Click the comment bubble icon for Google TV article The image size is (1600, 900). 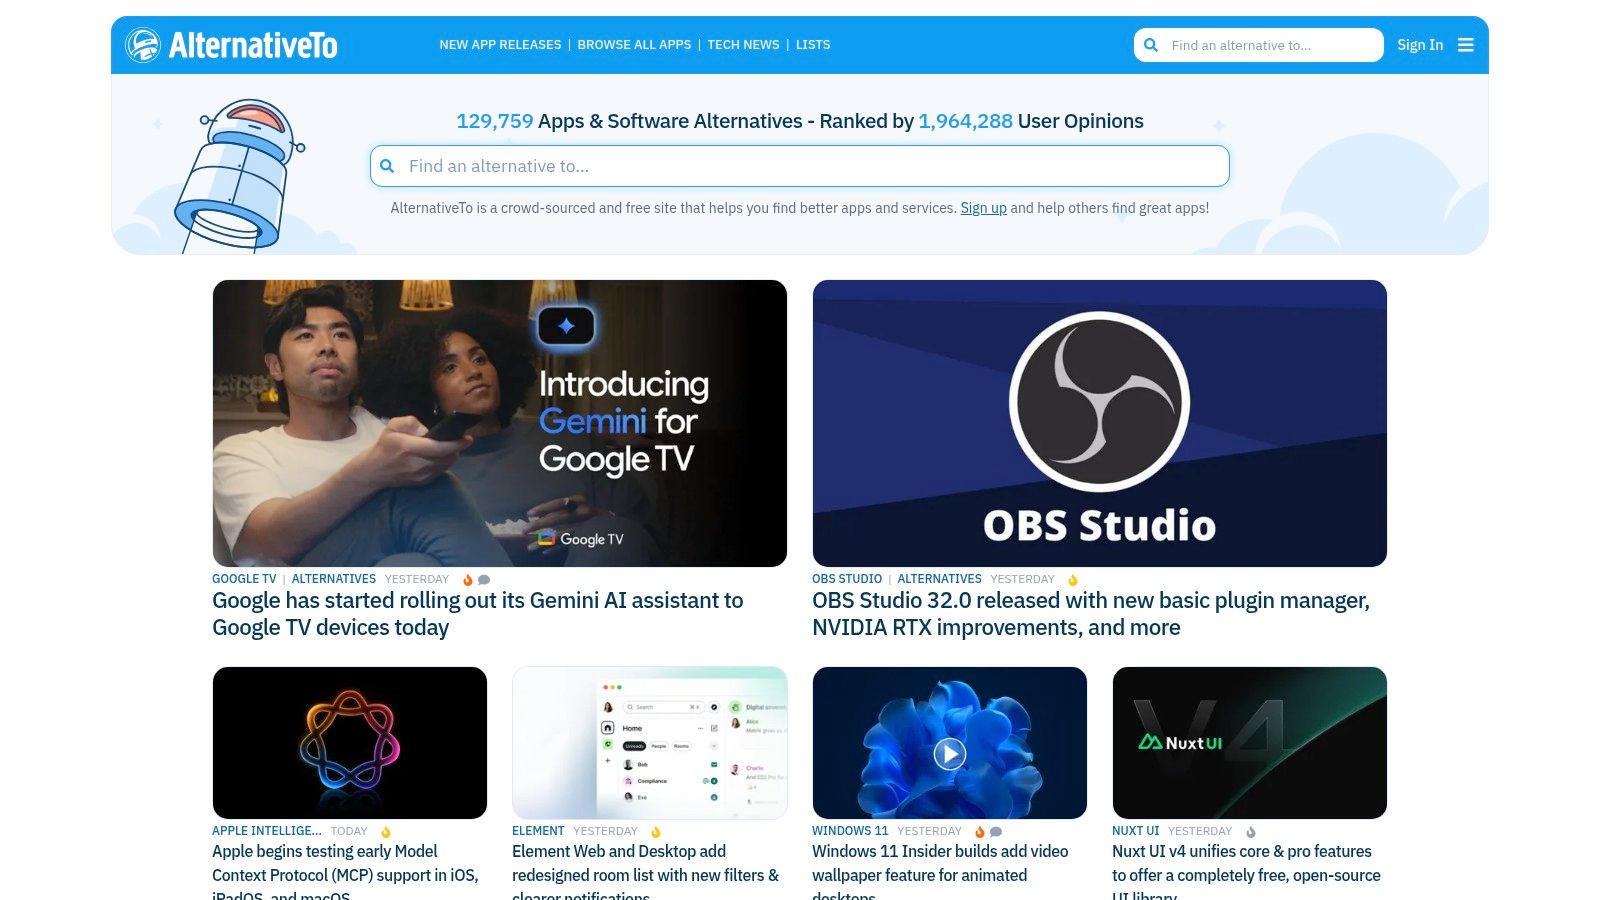pyautogui.click(x=484, y=580)
